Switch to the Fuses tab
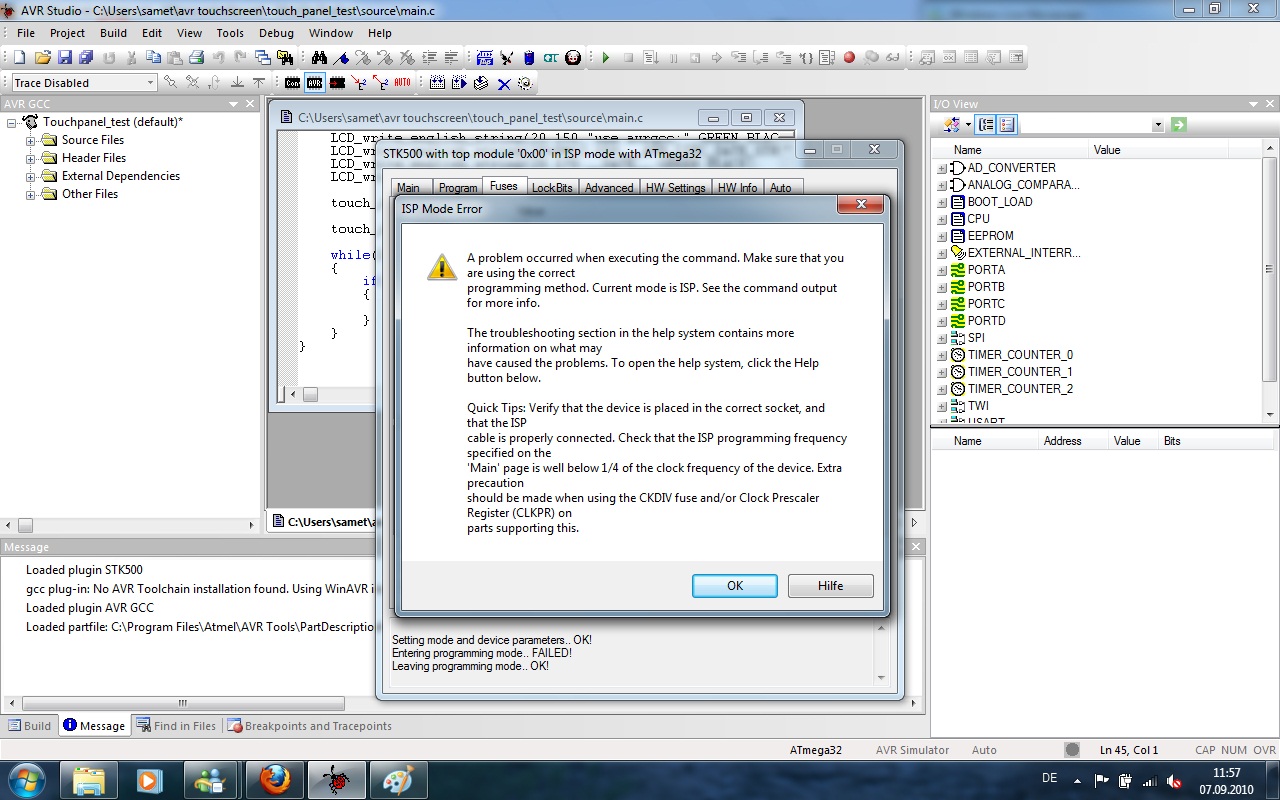Image resolution: width=1280 pixels, height=800 pixels. (x=504, y=187)
